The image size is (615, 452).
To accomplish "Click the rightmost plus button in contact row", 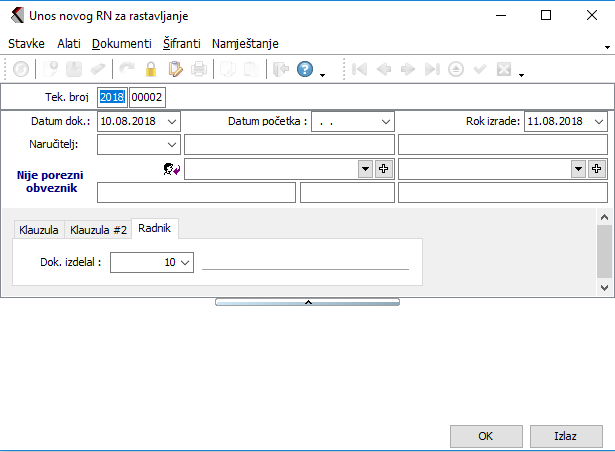I will point(597,170).
